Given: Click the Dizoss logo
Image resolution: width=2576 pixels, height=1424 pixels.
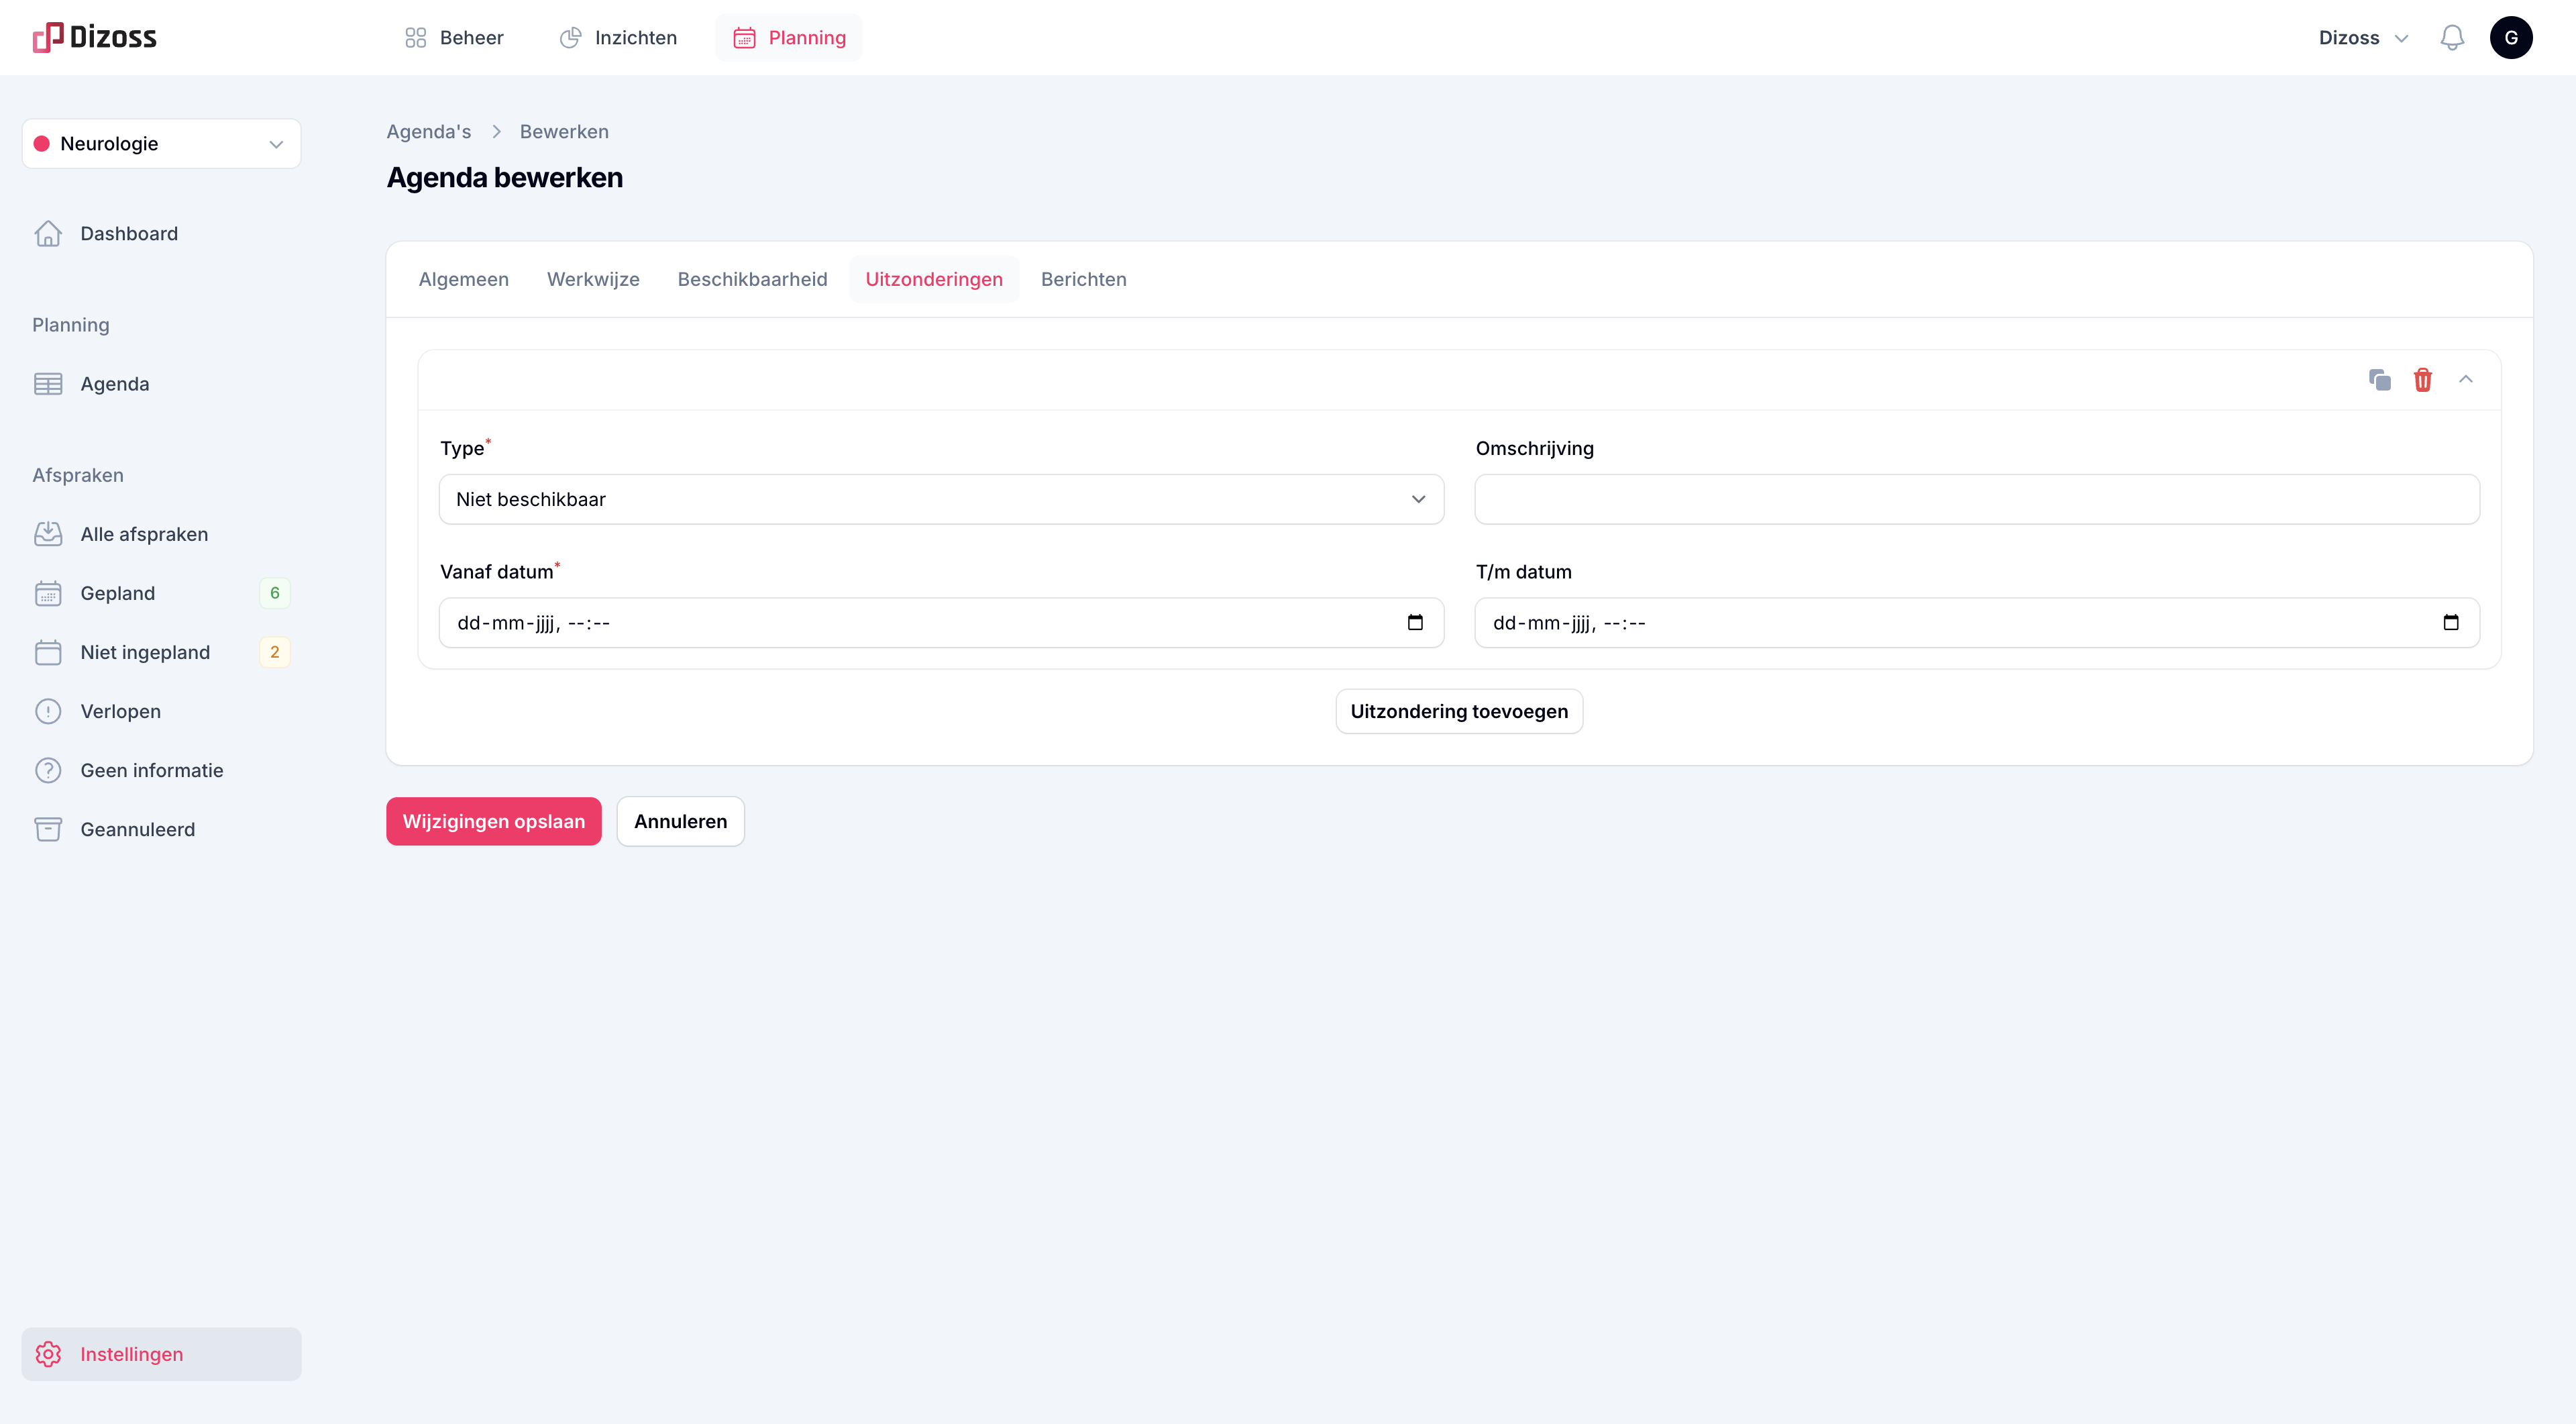Looking at the screenshot, I should click(95, 38).
